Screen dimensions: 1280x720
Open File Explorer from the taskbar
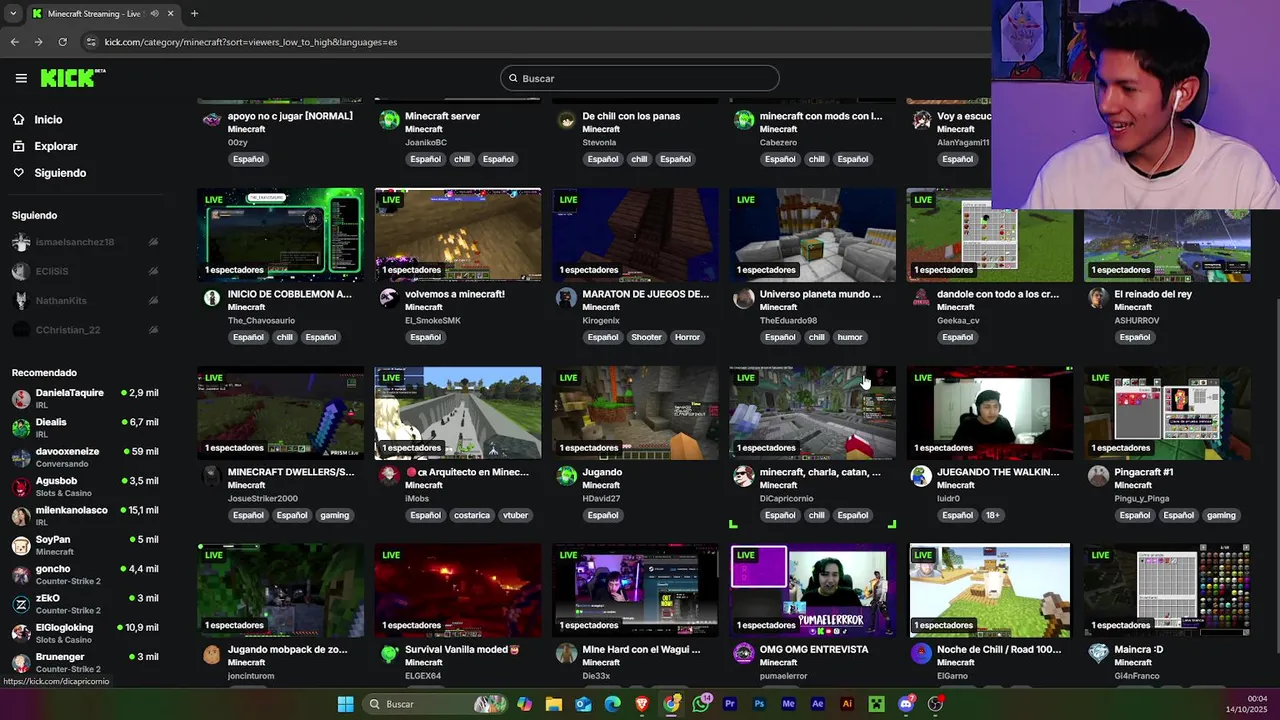553,704
